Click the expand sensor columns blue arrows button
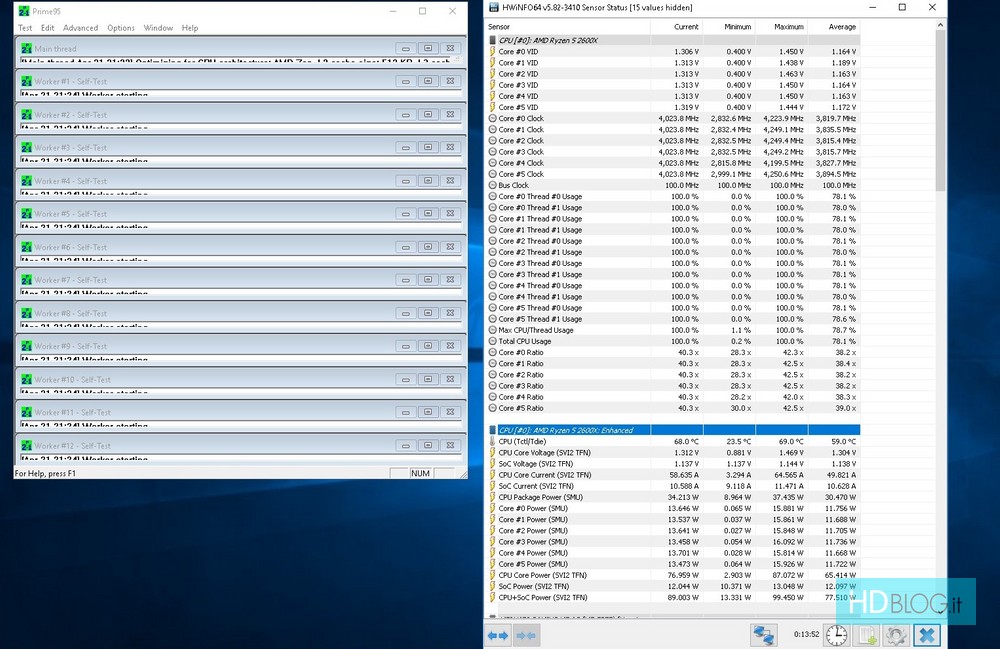 coord(498,635)
